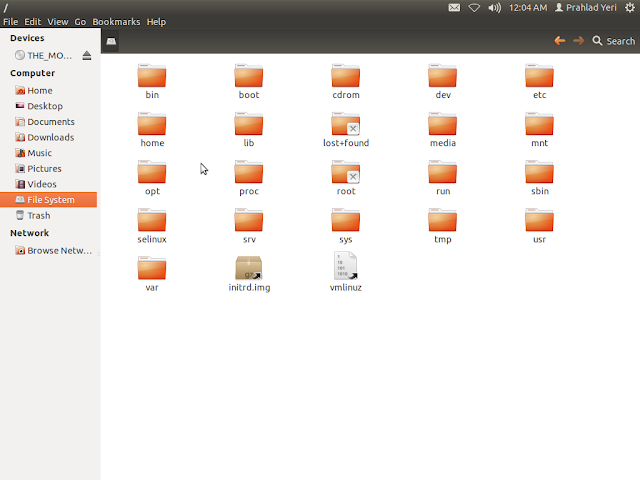This screenshot has height=480, width=640.
Task: Open the sound volume indicator
Action: click(x=494, y=7)
